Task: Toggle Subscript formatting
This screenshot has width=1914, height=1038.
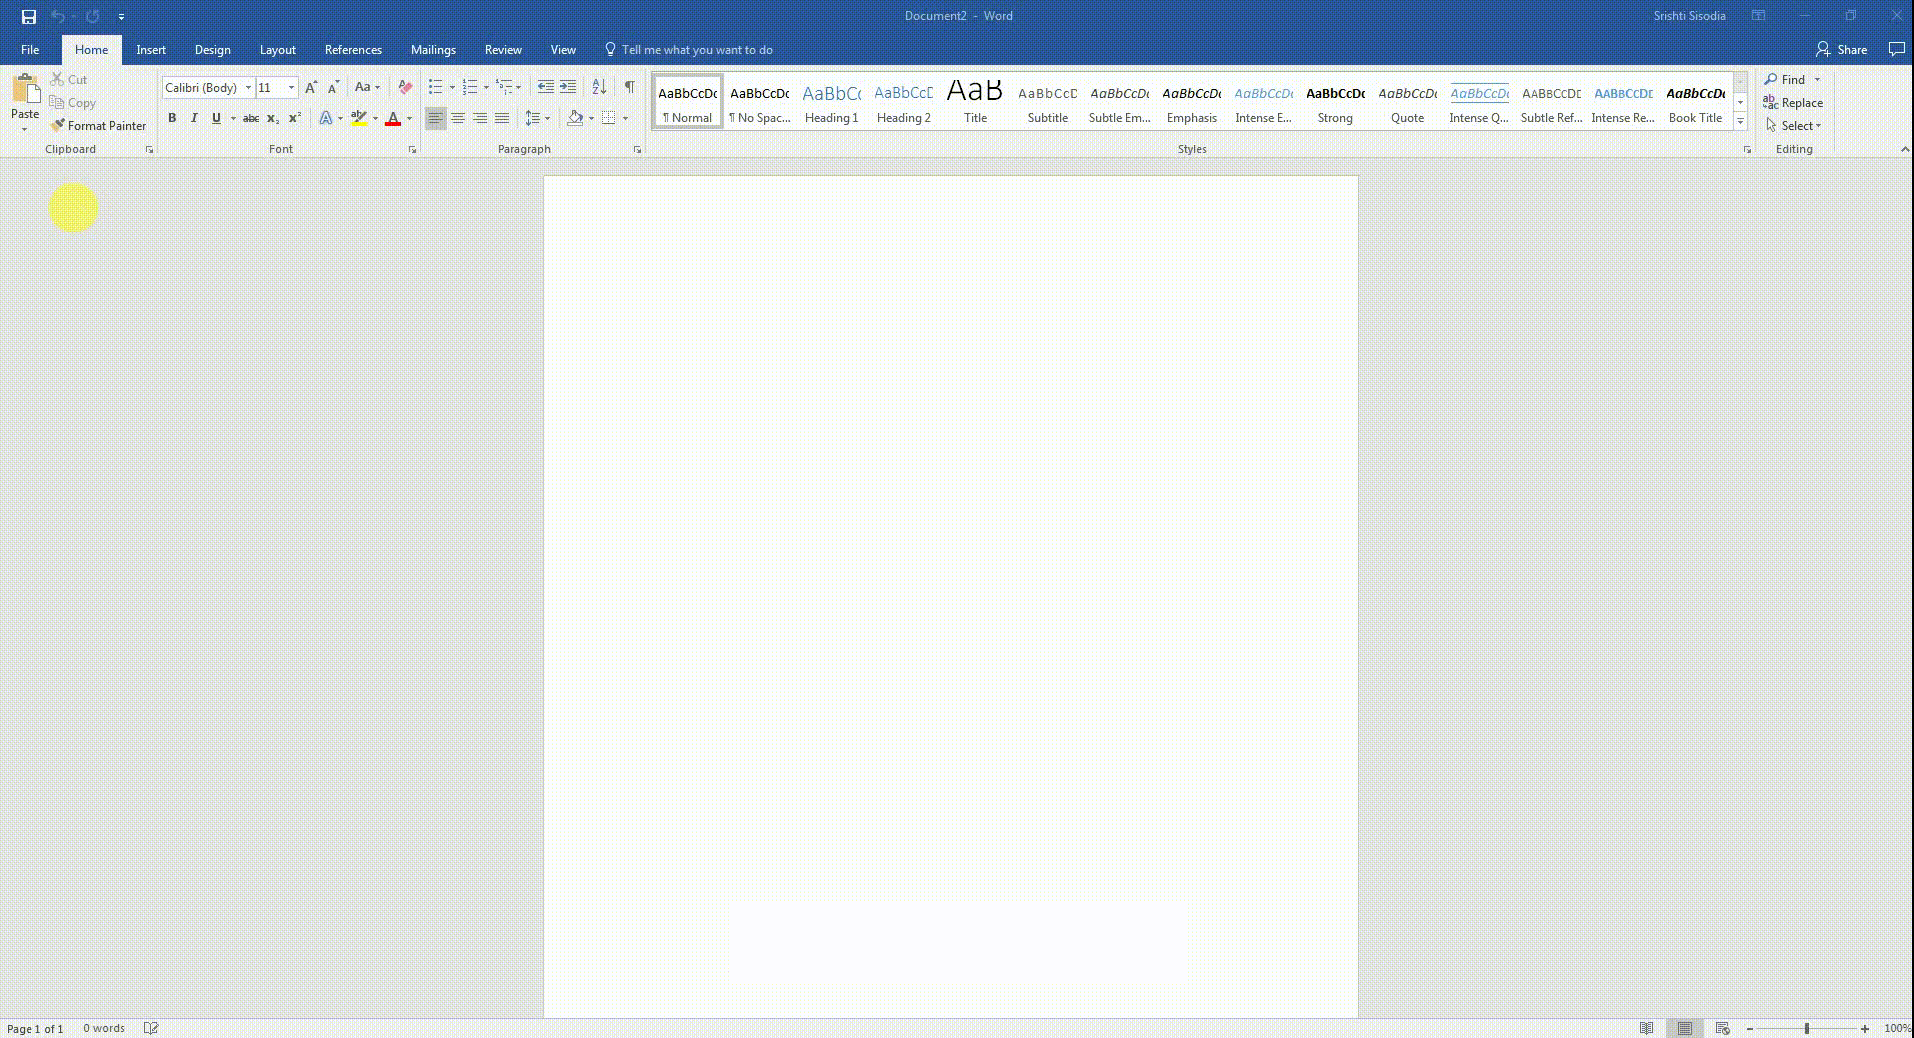Action: pyautogui.click(x=273, y=118)
